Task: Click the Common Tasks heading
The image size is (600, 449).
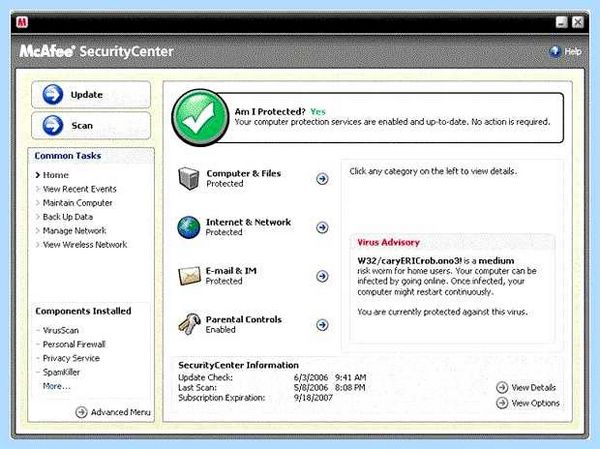Action: [68, 156]
